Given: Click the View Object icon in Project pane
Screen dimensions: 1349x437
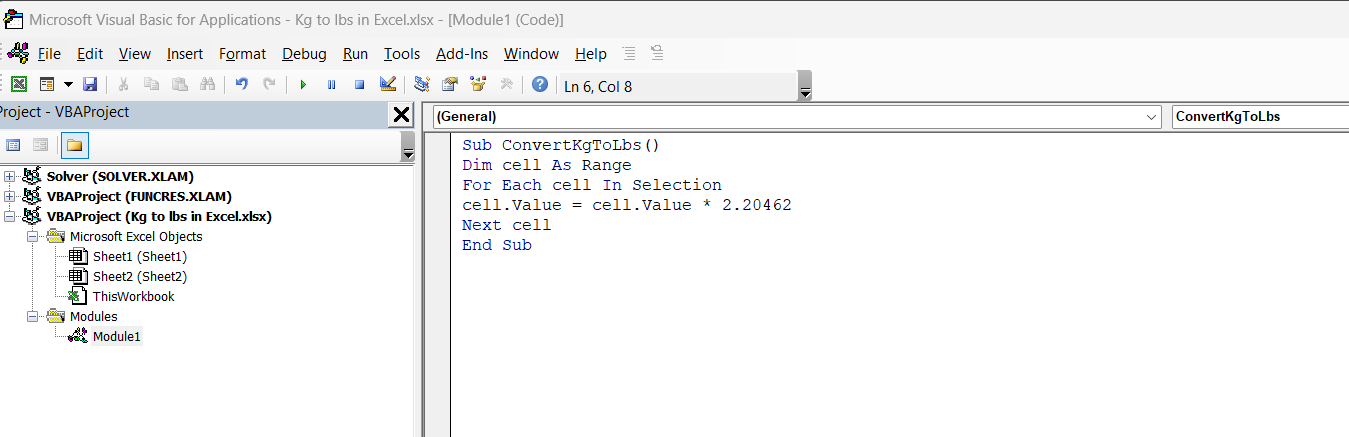Looking at the screenshot, I should point(40,146).
